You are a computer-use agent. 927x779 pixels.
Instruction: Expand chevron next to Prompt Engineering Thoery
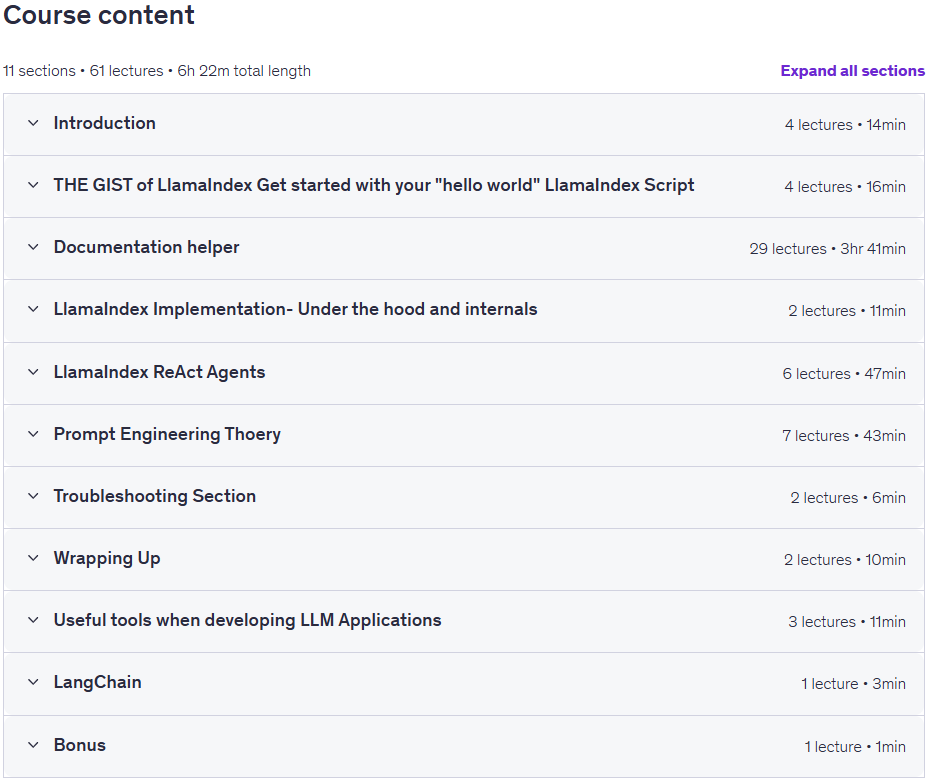[33, 434]
